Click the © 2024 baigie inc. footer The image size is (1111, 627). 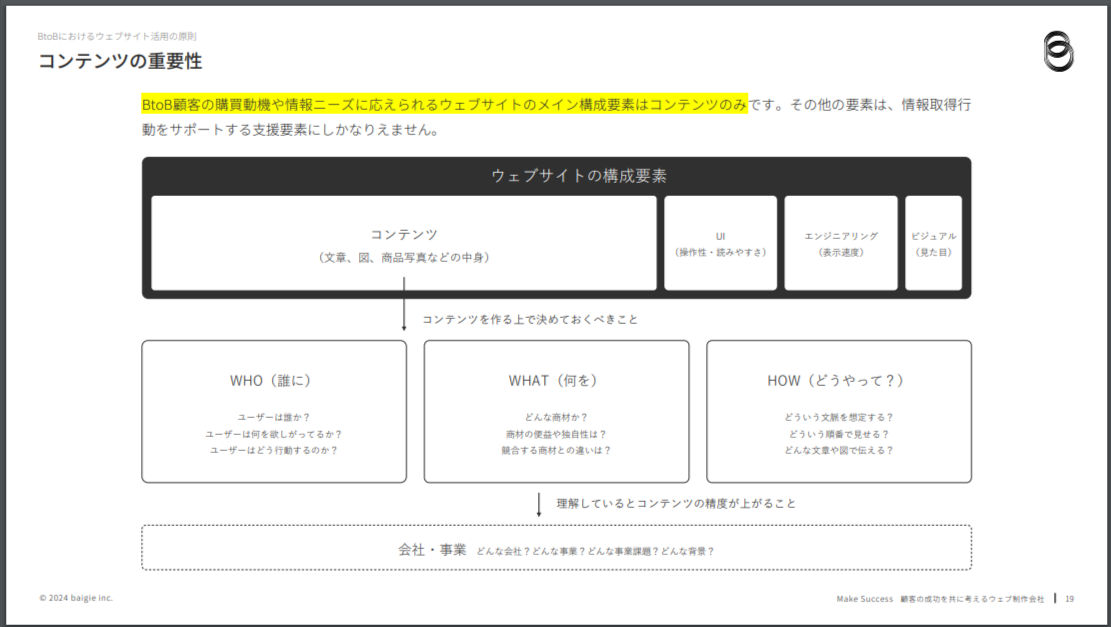coord(77,598)
